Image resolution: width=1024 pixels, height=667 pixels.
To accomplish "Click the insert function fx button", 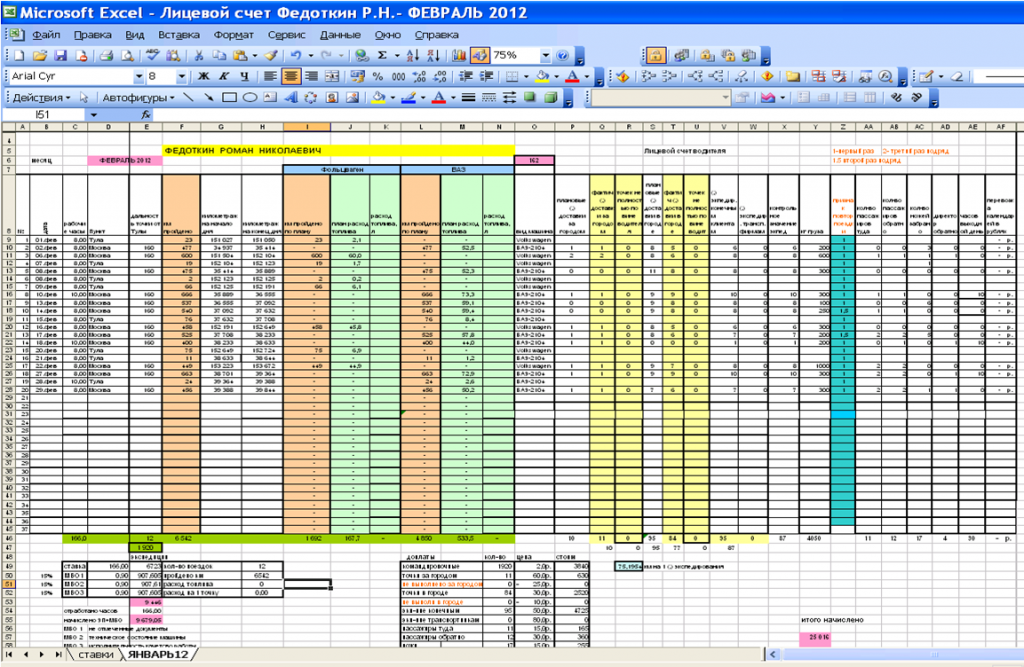I will tap(146, 115).
